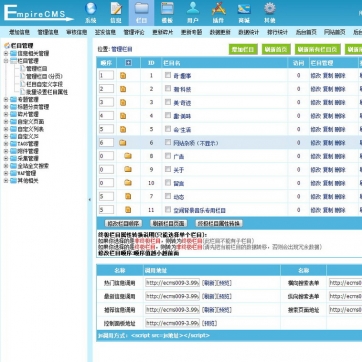Open the 系统 (System) globe icon
This screenshot has width=362, height=362.
click(x=91, y=9)
